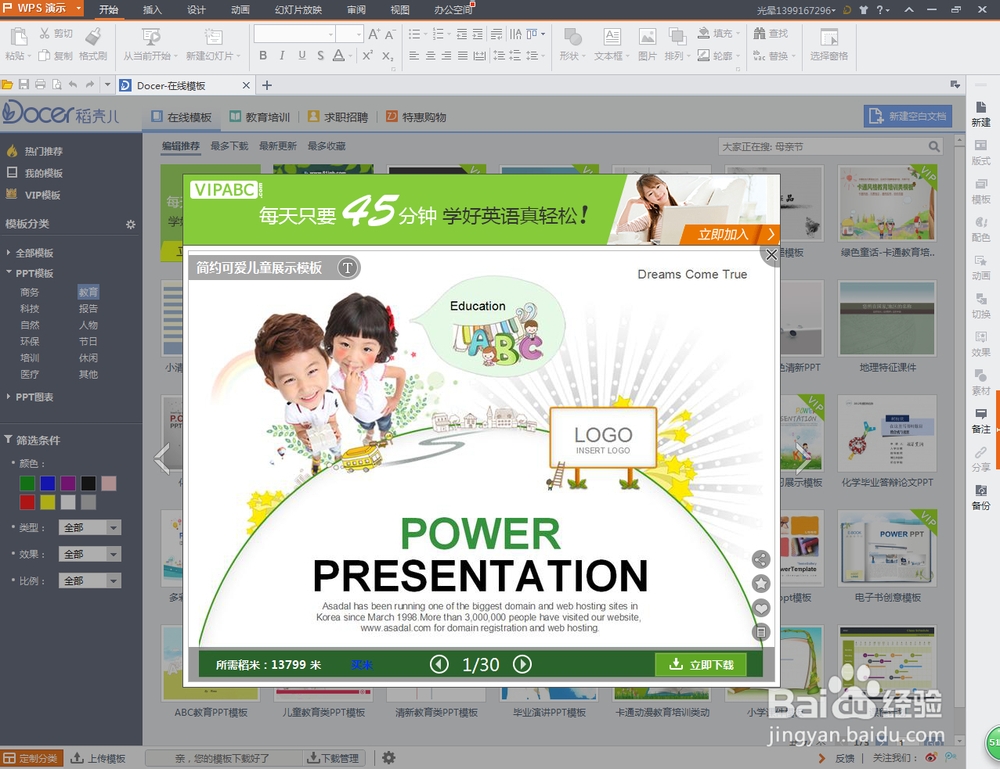Screen dimensions: 1000x769
Task: Expand the 全部模板 tree item
Action: click(8, 253)
